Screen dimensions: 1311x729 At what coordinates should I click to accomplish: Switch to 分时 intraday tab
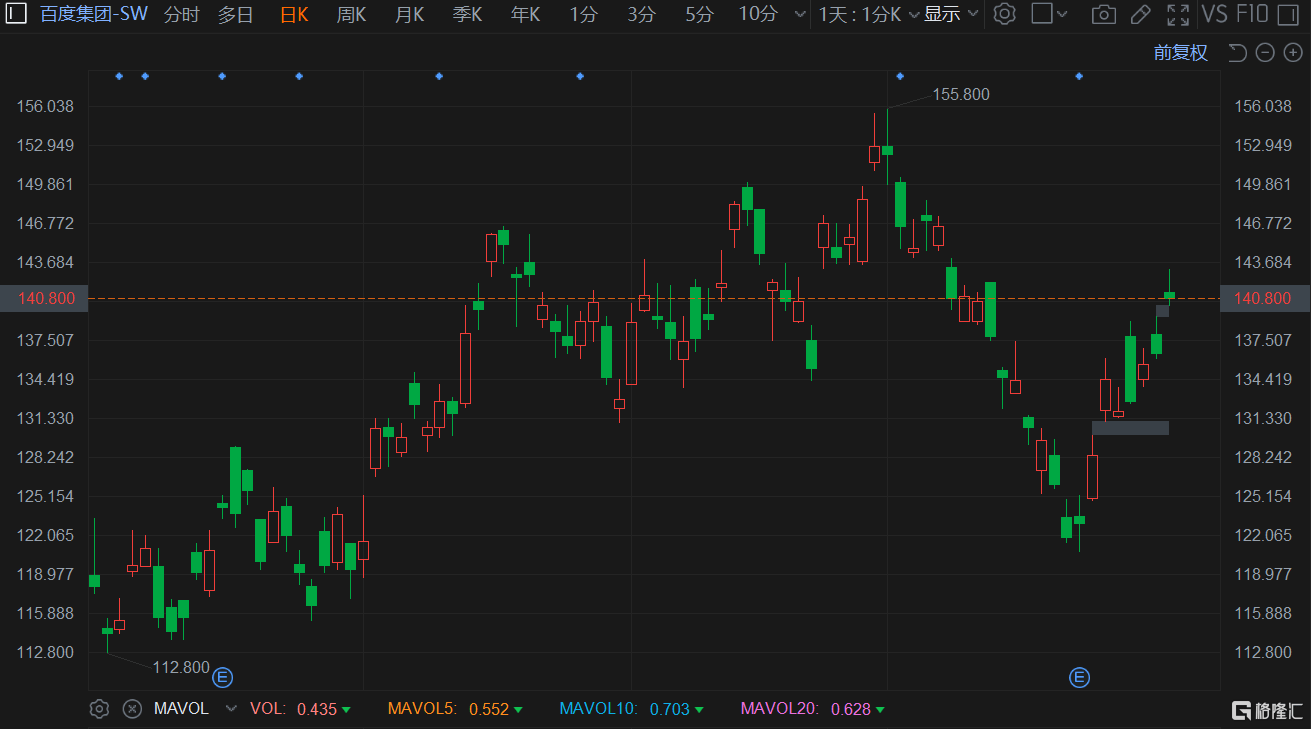pos(181,14)
